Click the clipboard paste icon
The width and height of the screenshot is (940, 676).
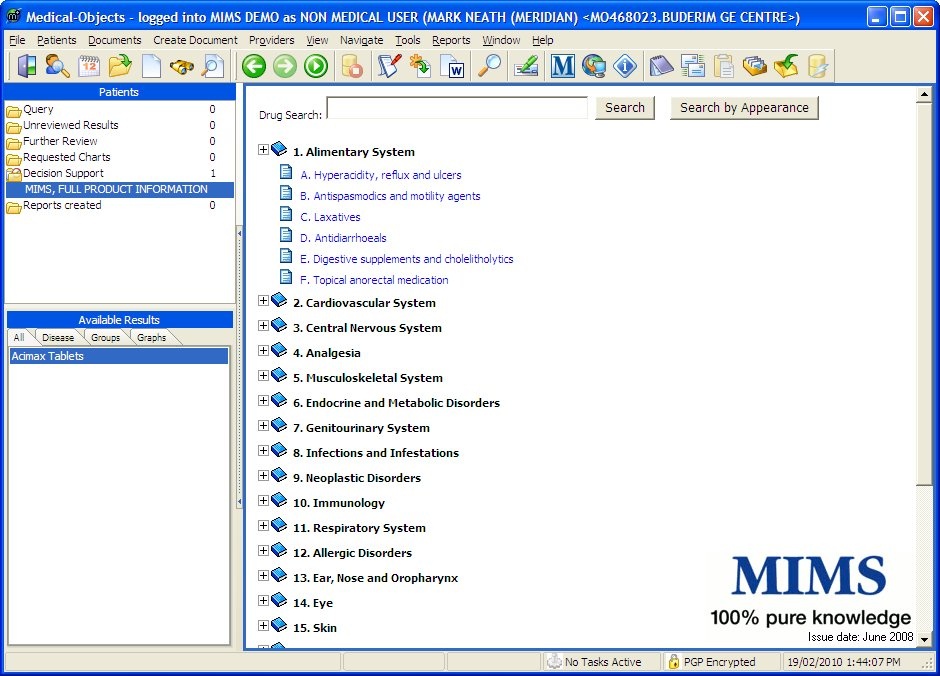724,66
